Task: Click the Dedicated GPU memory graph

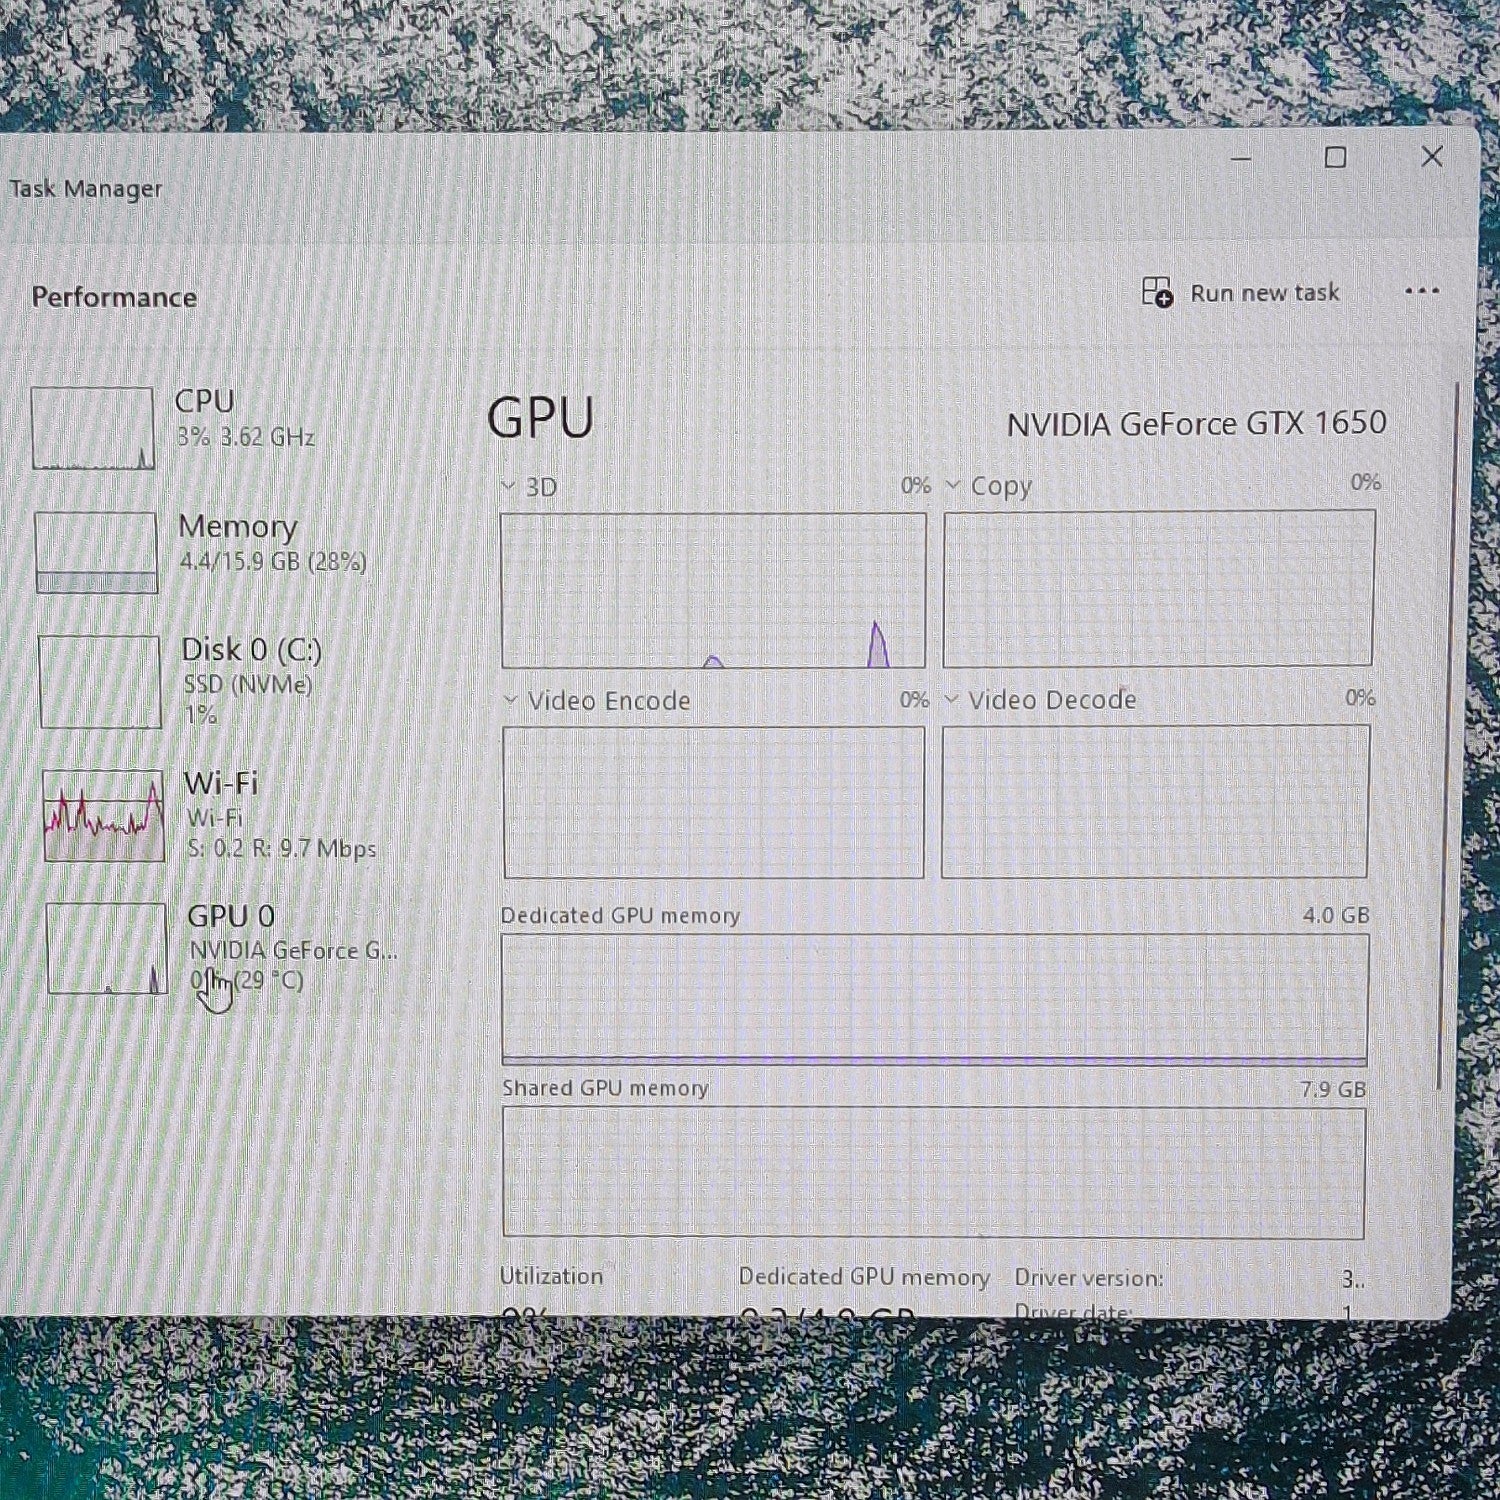Action: [x=935, y=1000]
